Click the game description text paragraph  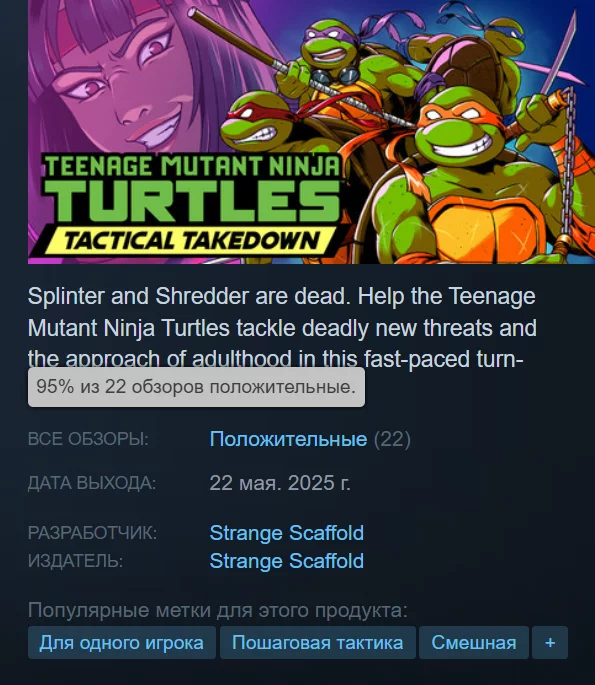pos(282,327)
